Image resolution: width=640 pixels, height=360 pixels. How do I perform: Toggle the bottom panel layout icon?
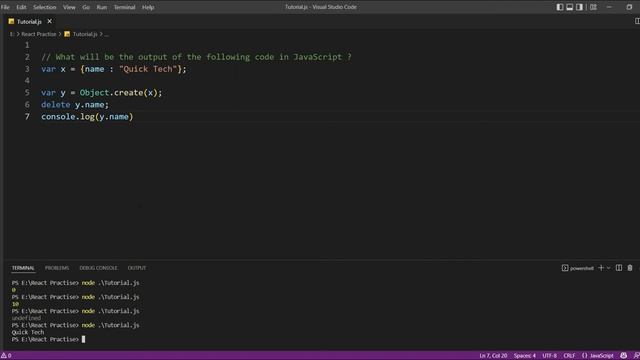[x=569, y=7]
